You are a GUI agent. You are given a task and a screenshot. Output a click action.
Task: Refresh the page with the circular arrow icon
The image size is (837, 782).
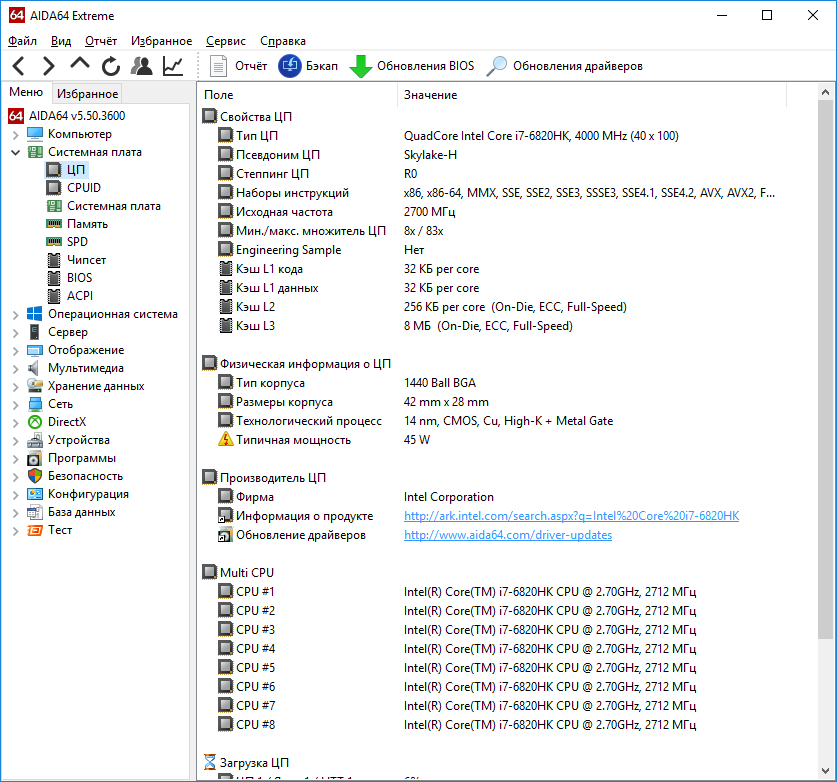click(110, 66)
